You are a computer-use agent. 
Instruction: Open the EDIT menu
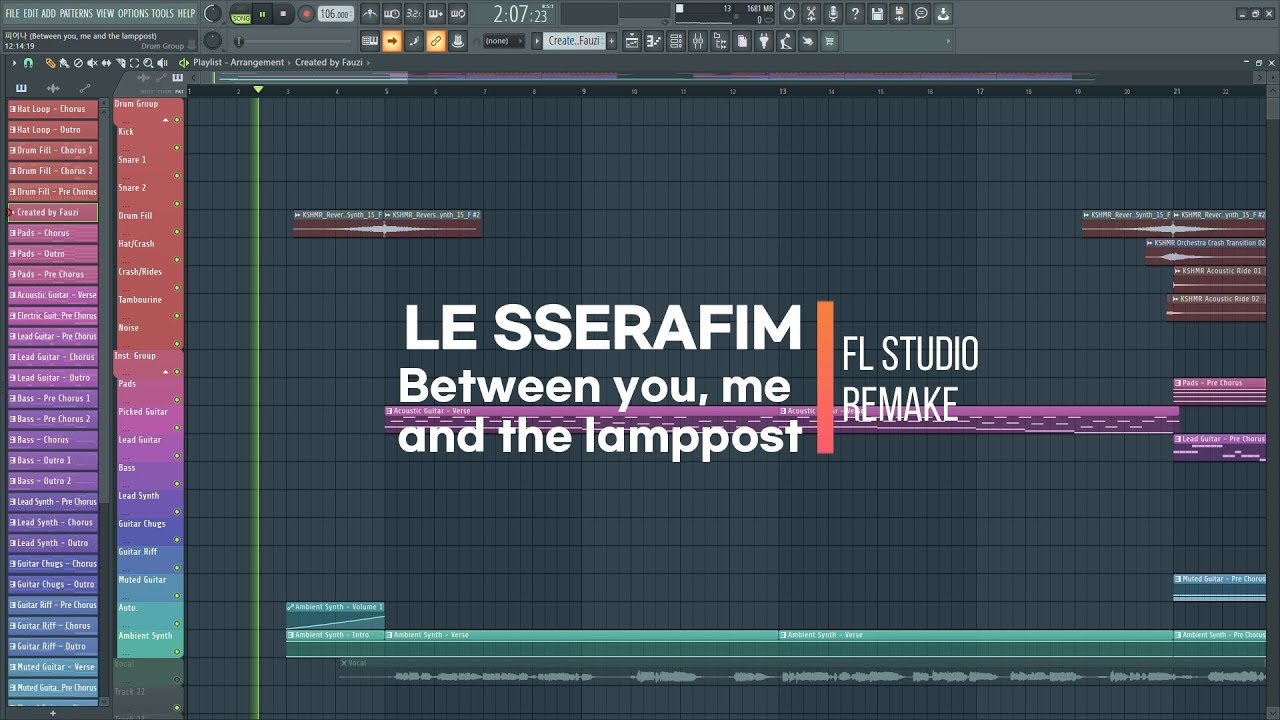click(x=31, y=13)
